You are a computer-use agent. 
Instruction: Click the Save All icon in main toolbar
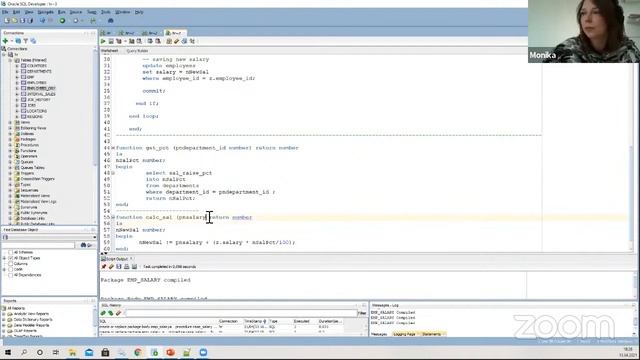coord(30,20)
